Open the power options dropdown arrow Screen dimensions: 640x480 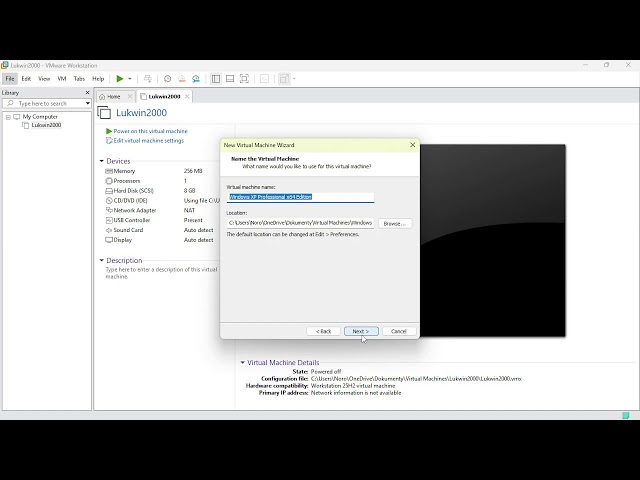tap(130, 79)
